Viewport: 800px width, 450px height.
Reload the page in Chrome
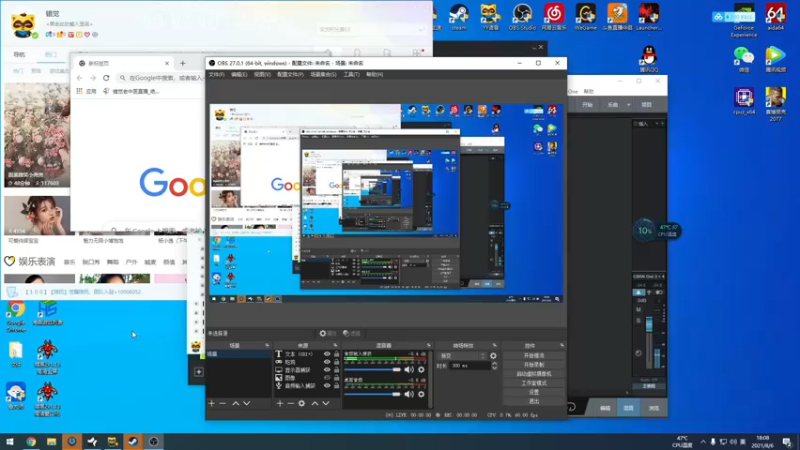(106, 78)
